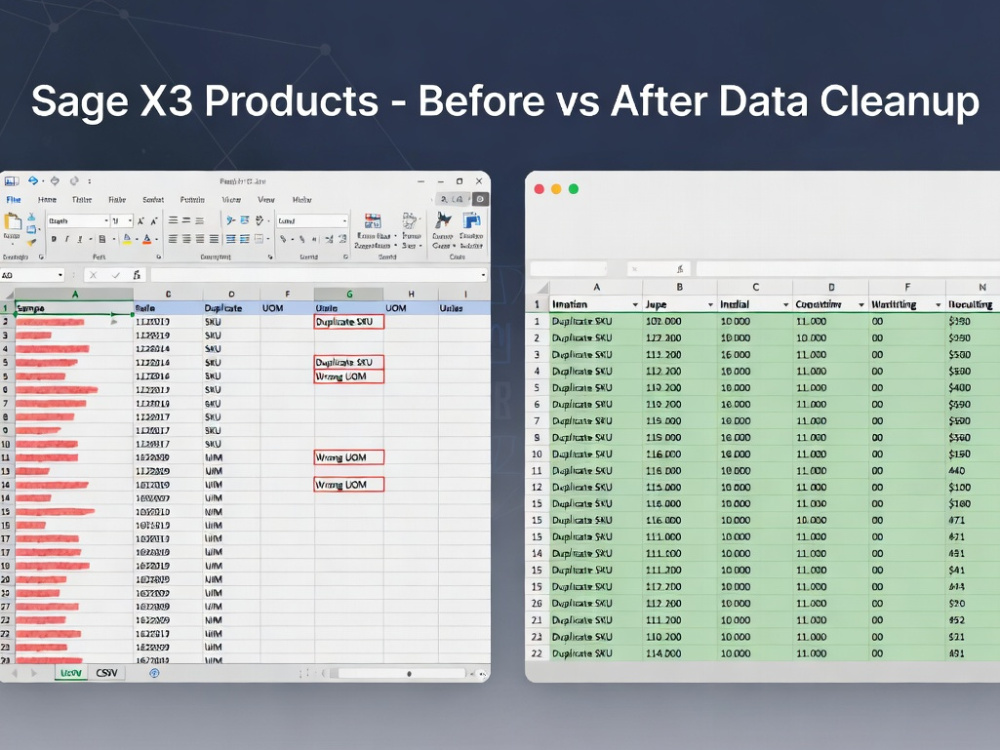The image size is (1000, 750).
Task: Open the font name dropdown
Action: [x=106, y=221]
